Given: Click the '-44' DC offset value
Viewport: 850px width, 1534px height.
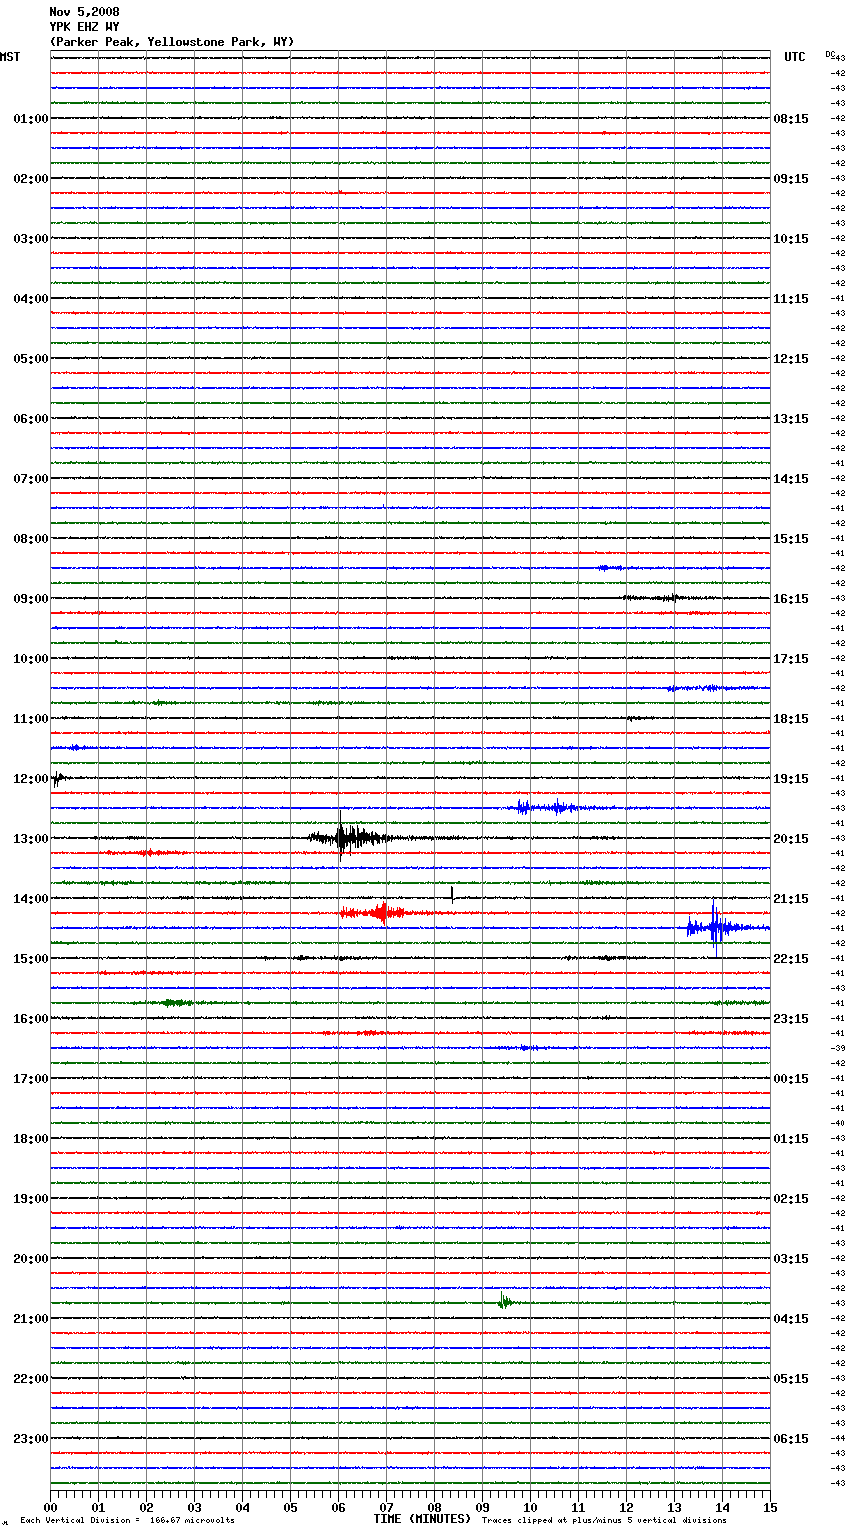Looking at the screenshot, I should pos(838,1438).
